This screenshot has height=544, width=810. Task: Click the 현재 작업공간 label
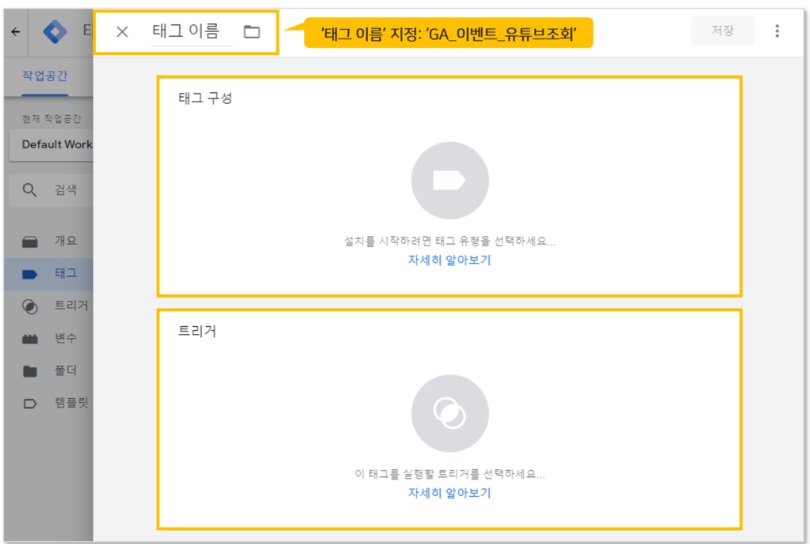[51, 119]
